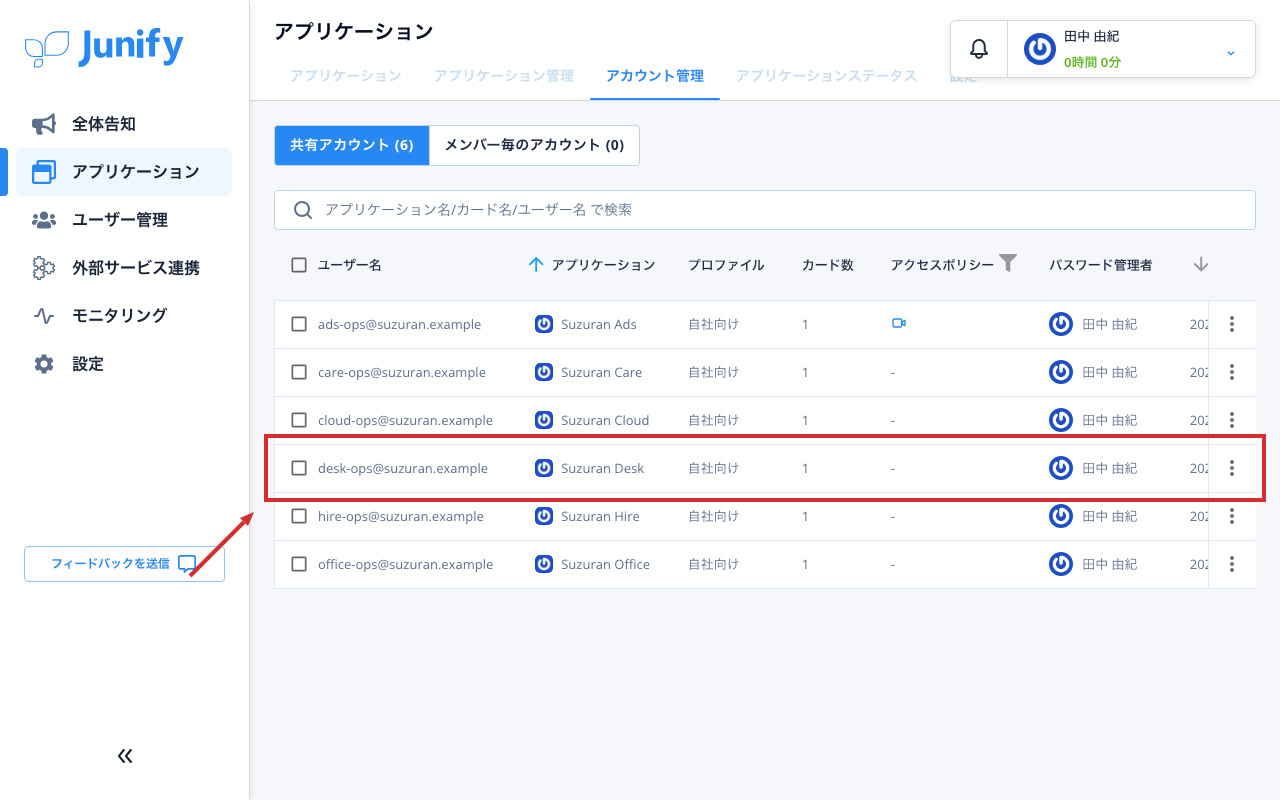The image size is (1280, 800).
Task: Collapse the sidebar with double chevron
Action: 125,756
